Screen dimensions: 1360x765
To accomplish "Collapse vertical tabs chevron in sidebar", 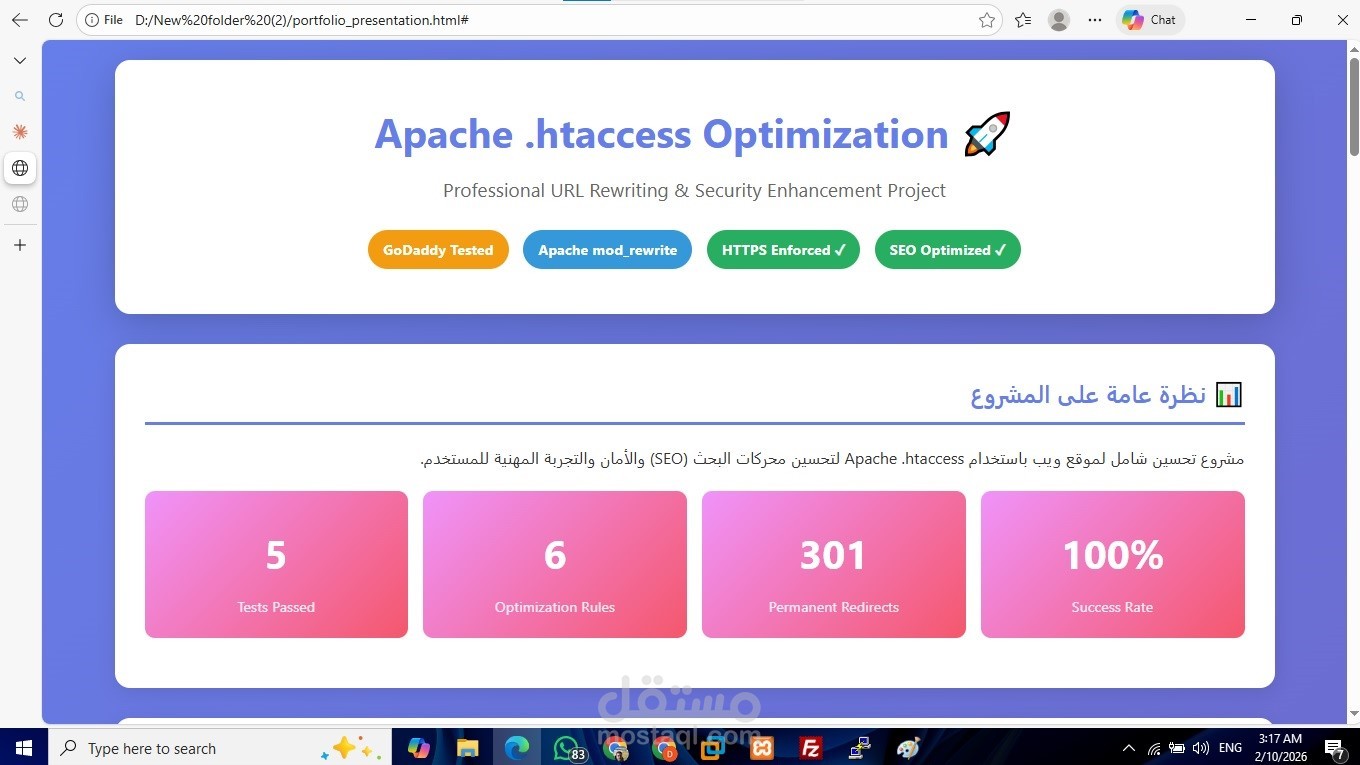I will pos(20,61).
